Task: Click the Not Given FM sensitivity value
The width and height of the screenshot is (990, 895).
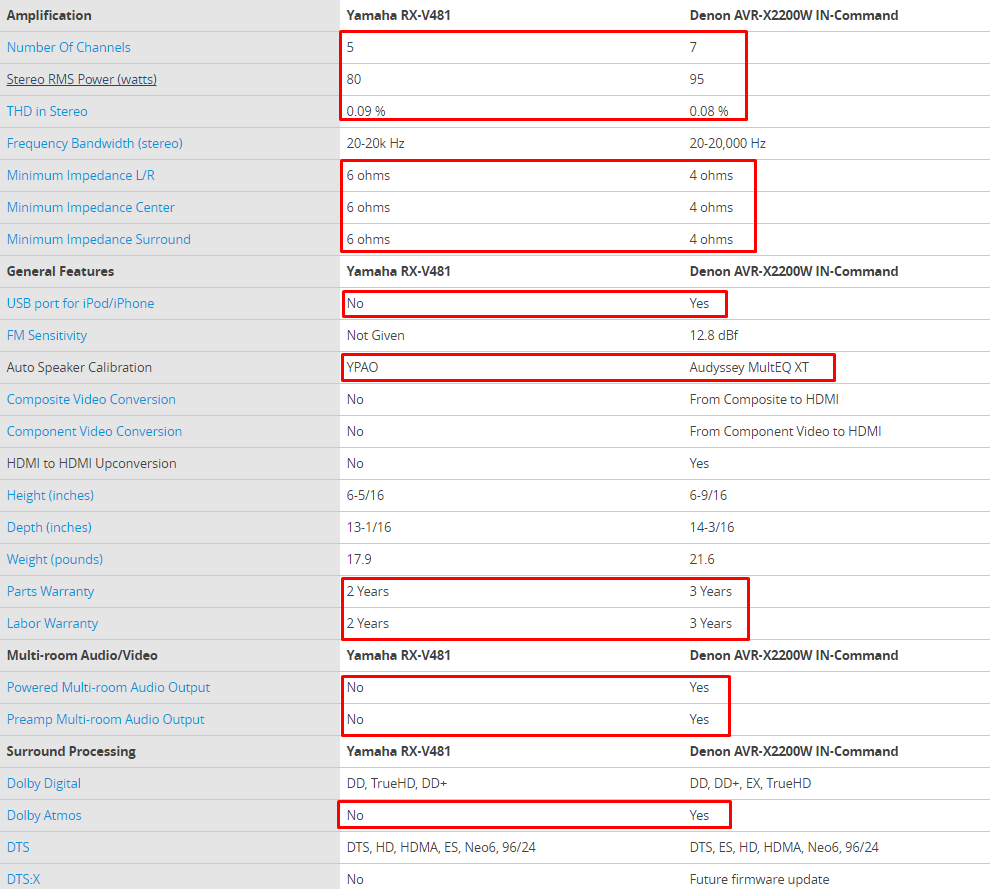Action: pyautogui.click(x=375, y=336)
